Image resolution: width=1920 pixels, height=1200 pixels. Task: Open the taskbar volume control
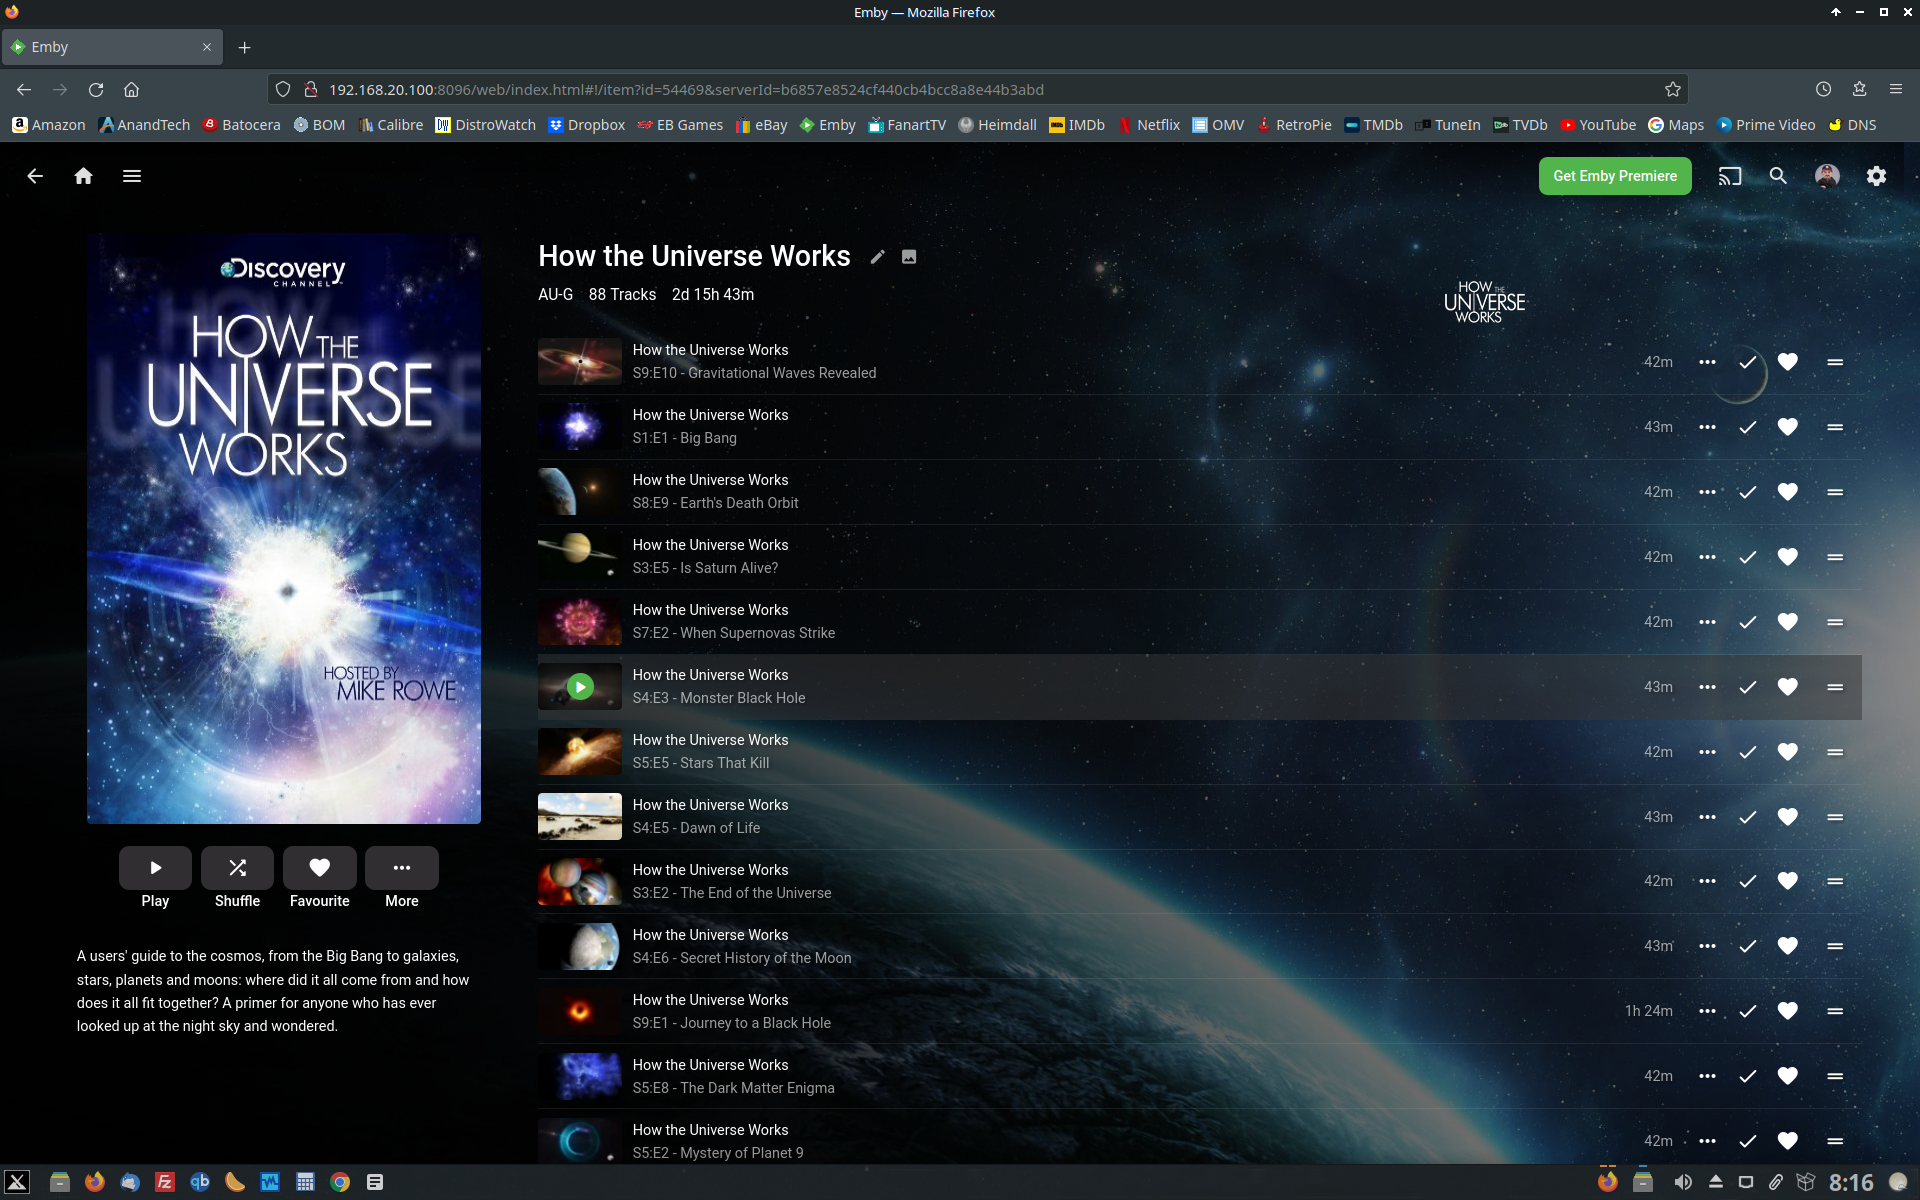click(1683, 1182)
